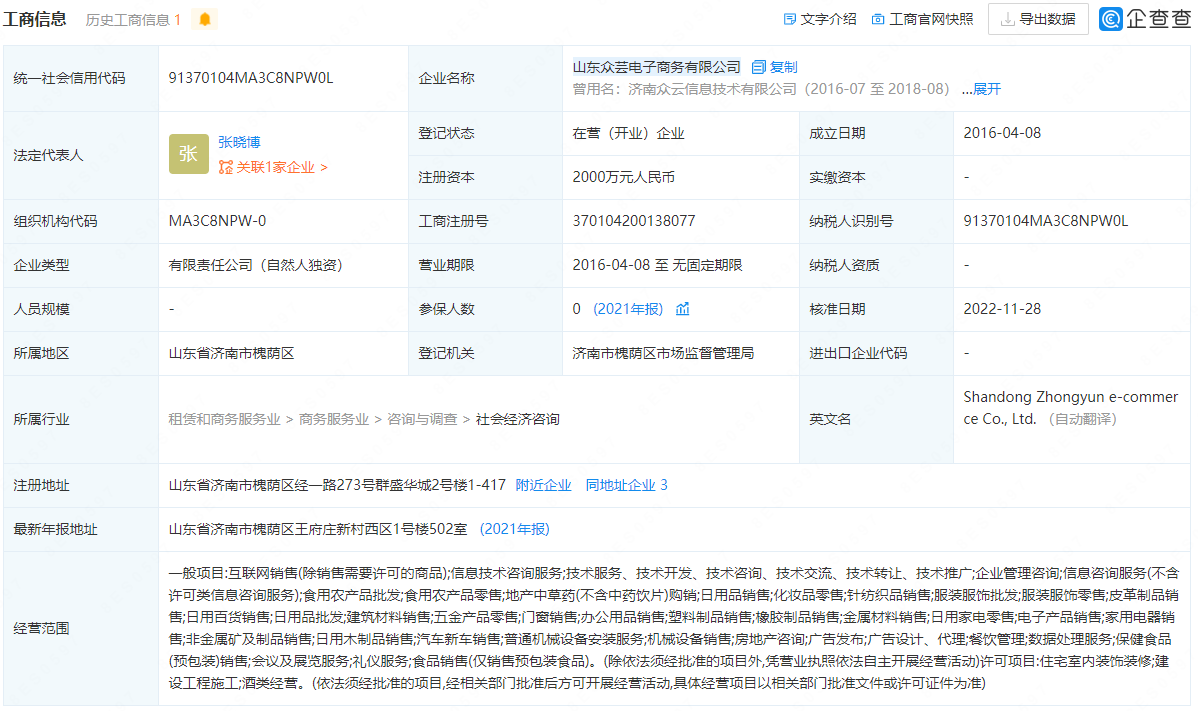The image size is (1198, 711).
Task: Click the orange bell notification icon
Action: pyautogui.click(x=204, y=19)
